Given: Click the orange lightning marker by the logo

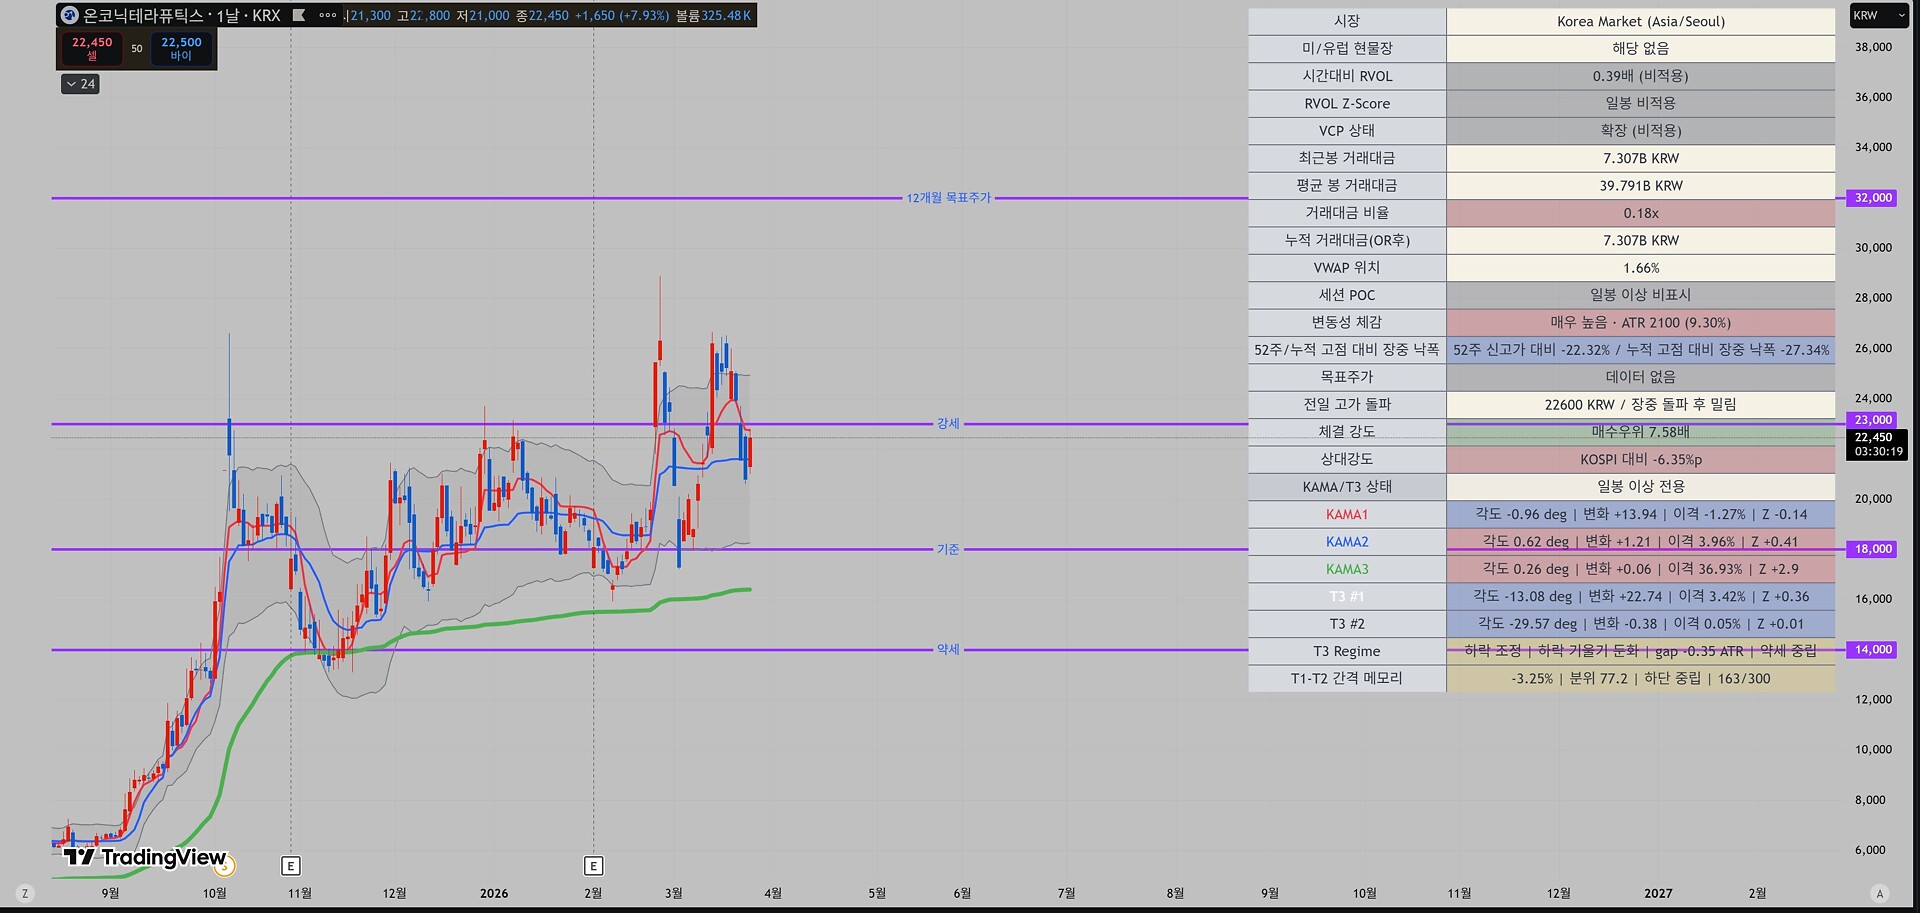Looking at the screenshot, I should [x=224, y=865].
